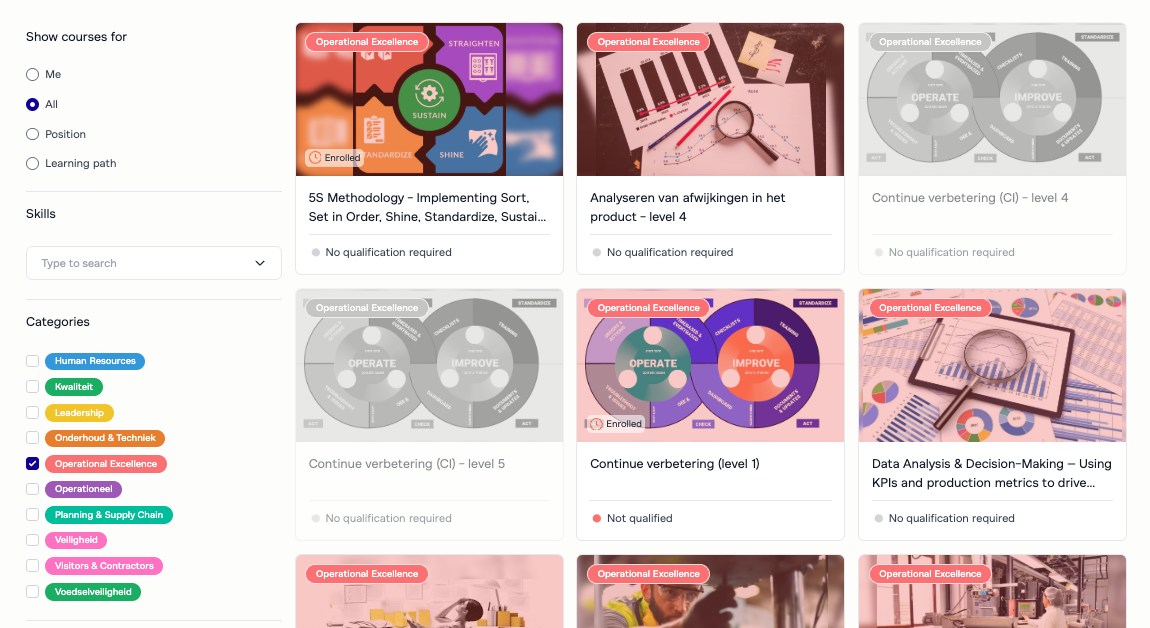Image resolution: width=1150 pixels, height=628 pixels.
Task: Open Analyseren van afwijkingen course thumbnail
Action: tap(710, 100)
